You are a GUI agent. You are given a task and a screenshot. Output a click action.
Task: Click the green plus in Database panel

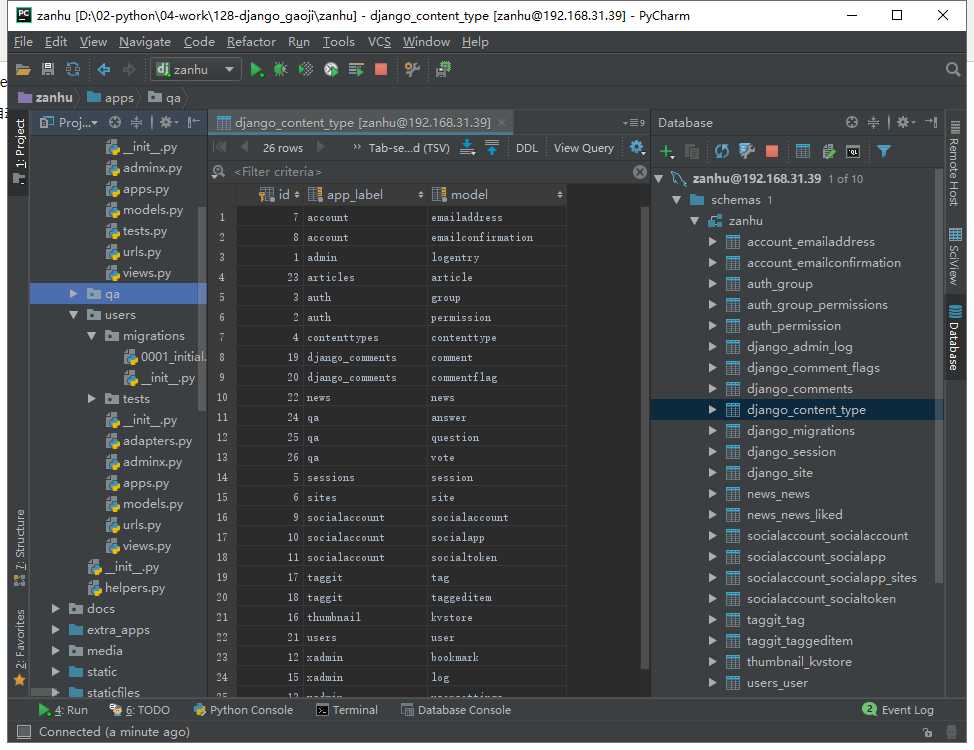[x=667, y=151]
